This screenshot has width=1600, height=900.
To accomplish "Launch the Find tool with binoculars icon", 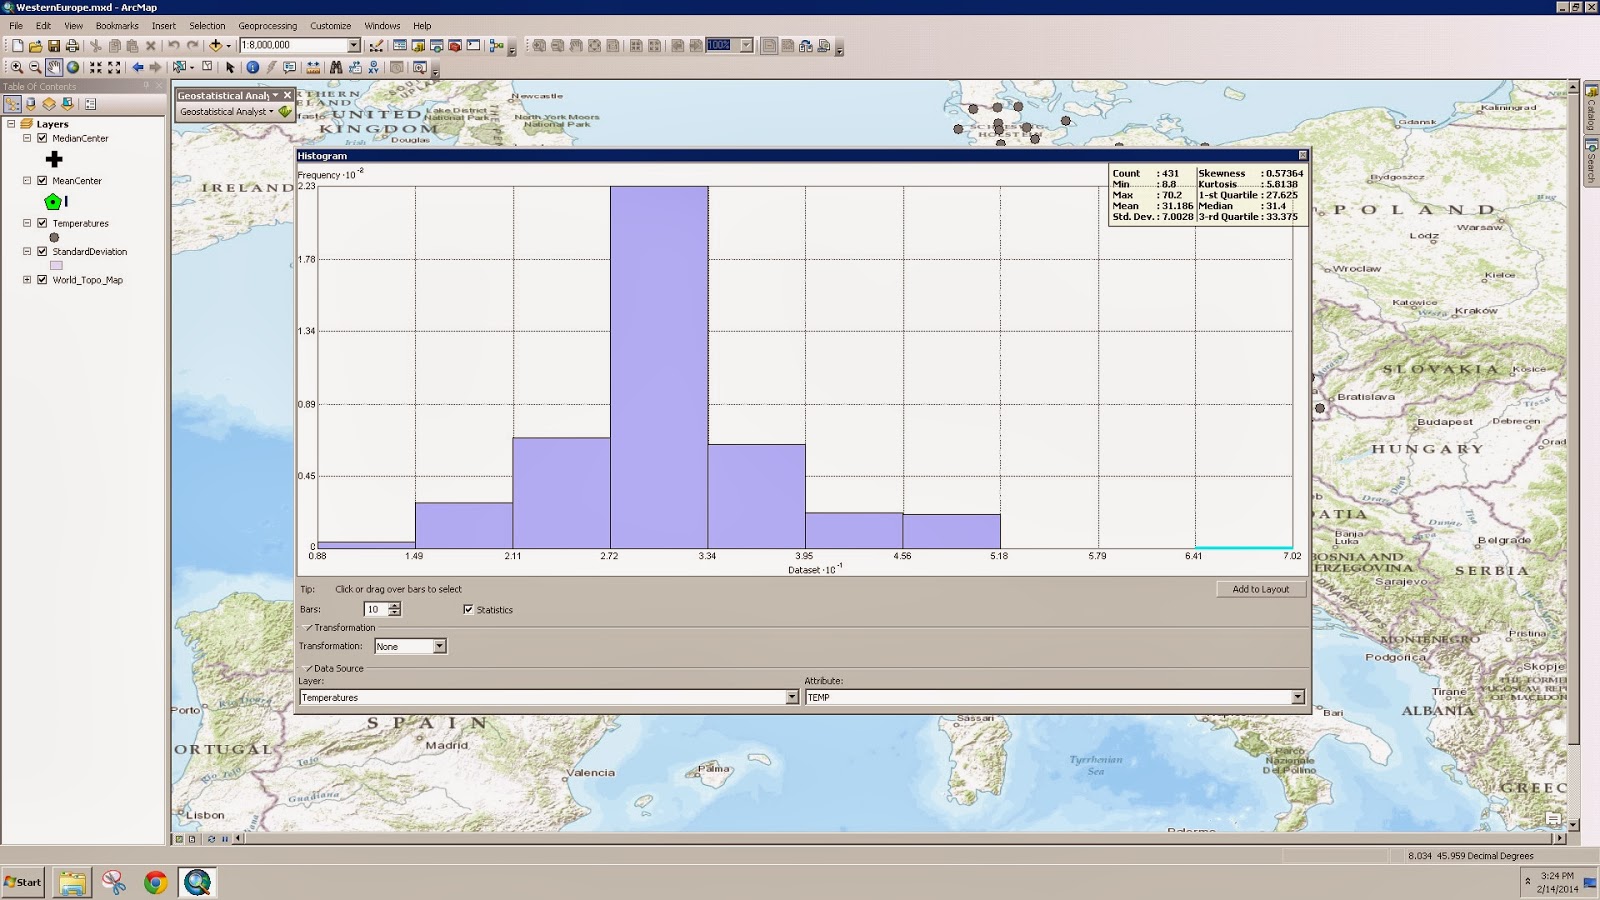I will pos(336,68).
